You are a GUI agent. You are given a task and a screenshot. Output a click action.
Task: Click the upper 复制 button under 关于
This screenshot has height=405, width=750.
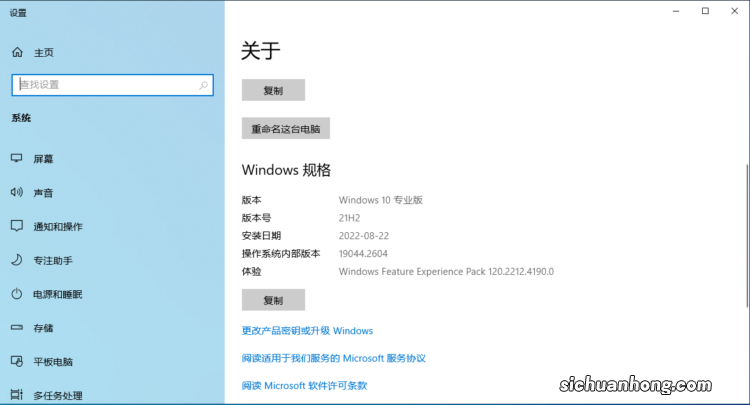click(273, 90)
